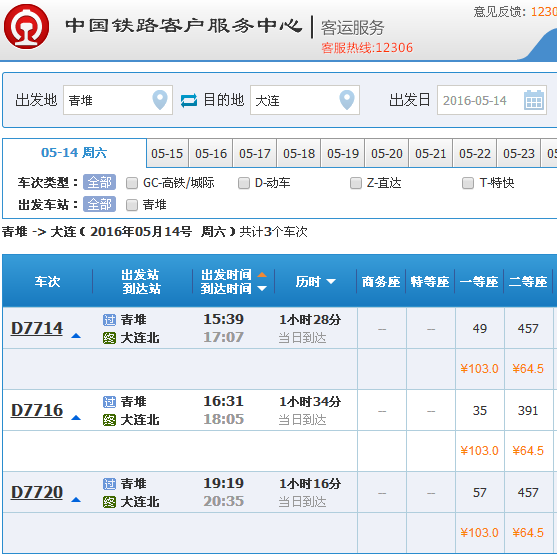Click the location pin in destination field
The height and width of the screenshot is (558, 557).
pos(347,100)
